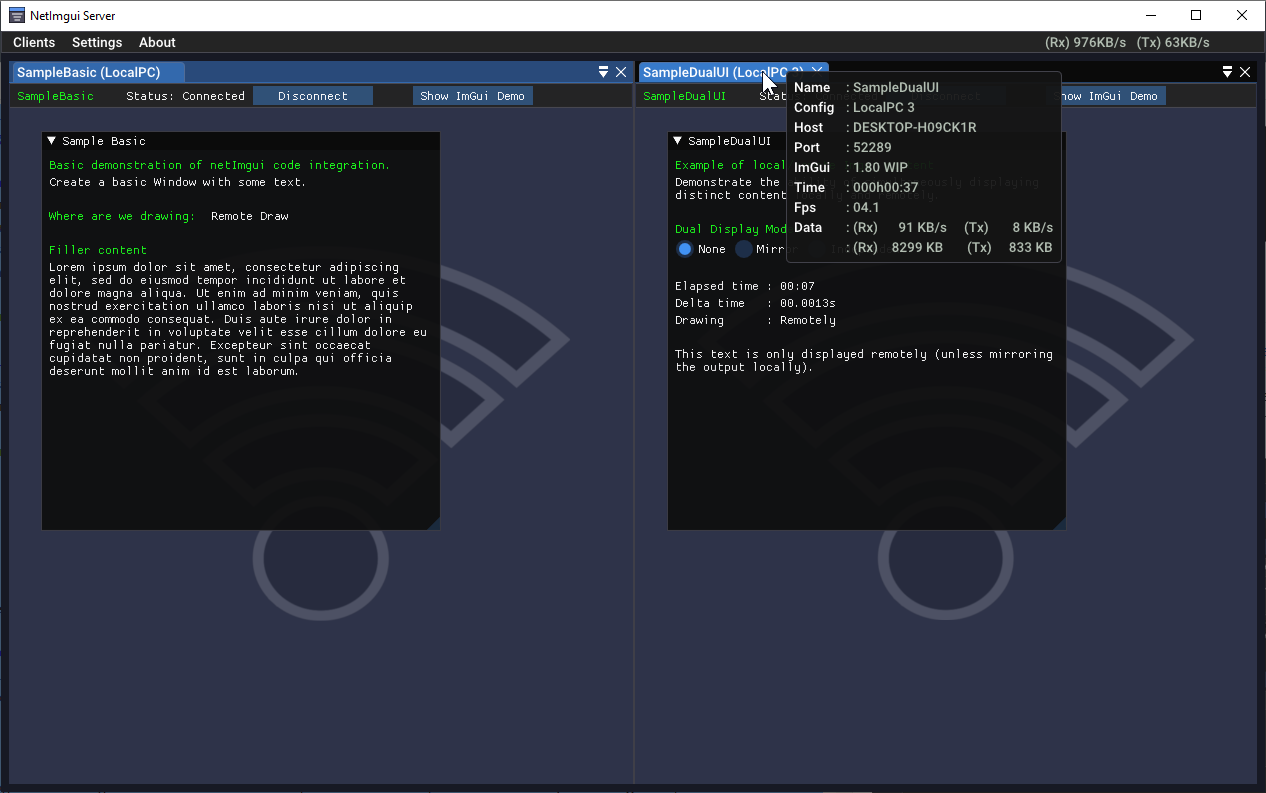Open the Settings menu
The width and height of the screenshot is (1266, 793).
[97, 42]
